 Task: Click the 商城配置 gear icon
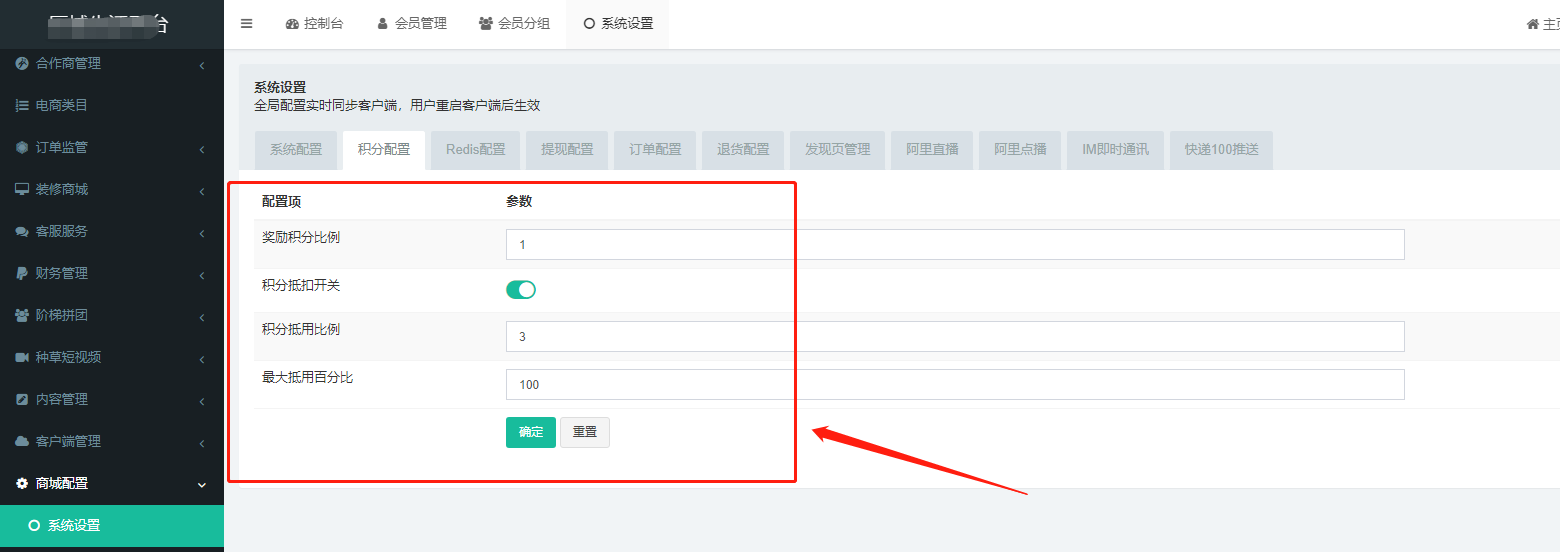click(x=22, y=483)
